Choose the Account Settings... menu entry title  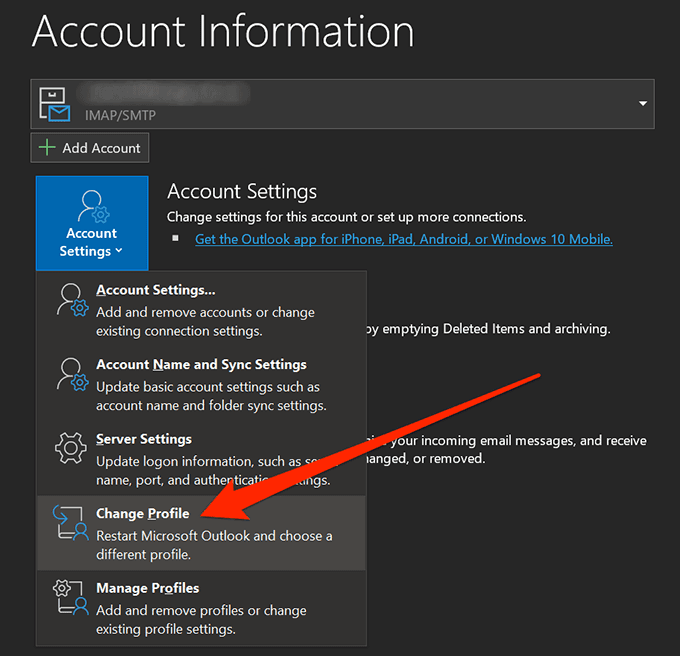(155, 290)
